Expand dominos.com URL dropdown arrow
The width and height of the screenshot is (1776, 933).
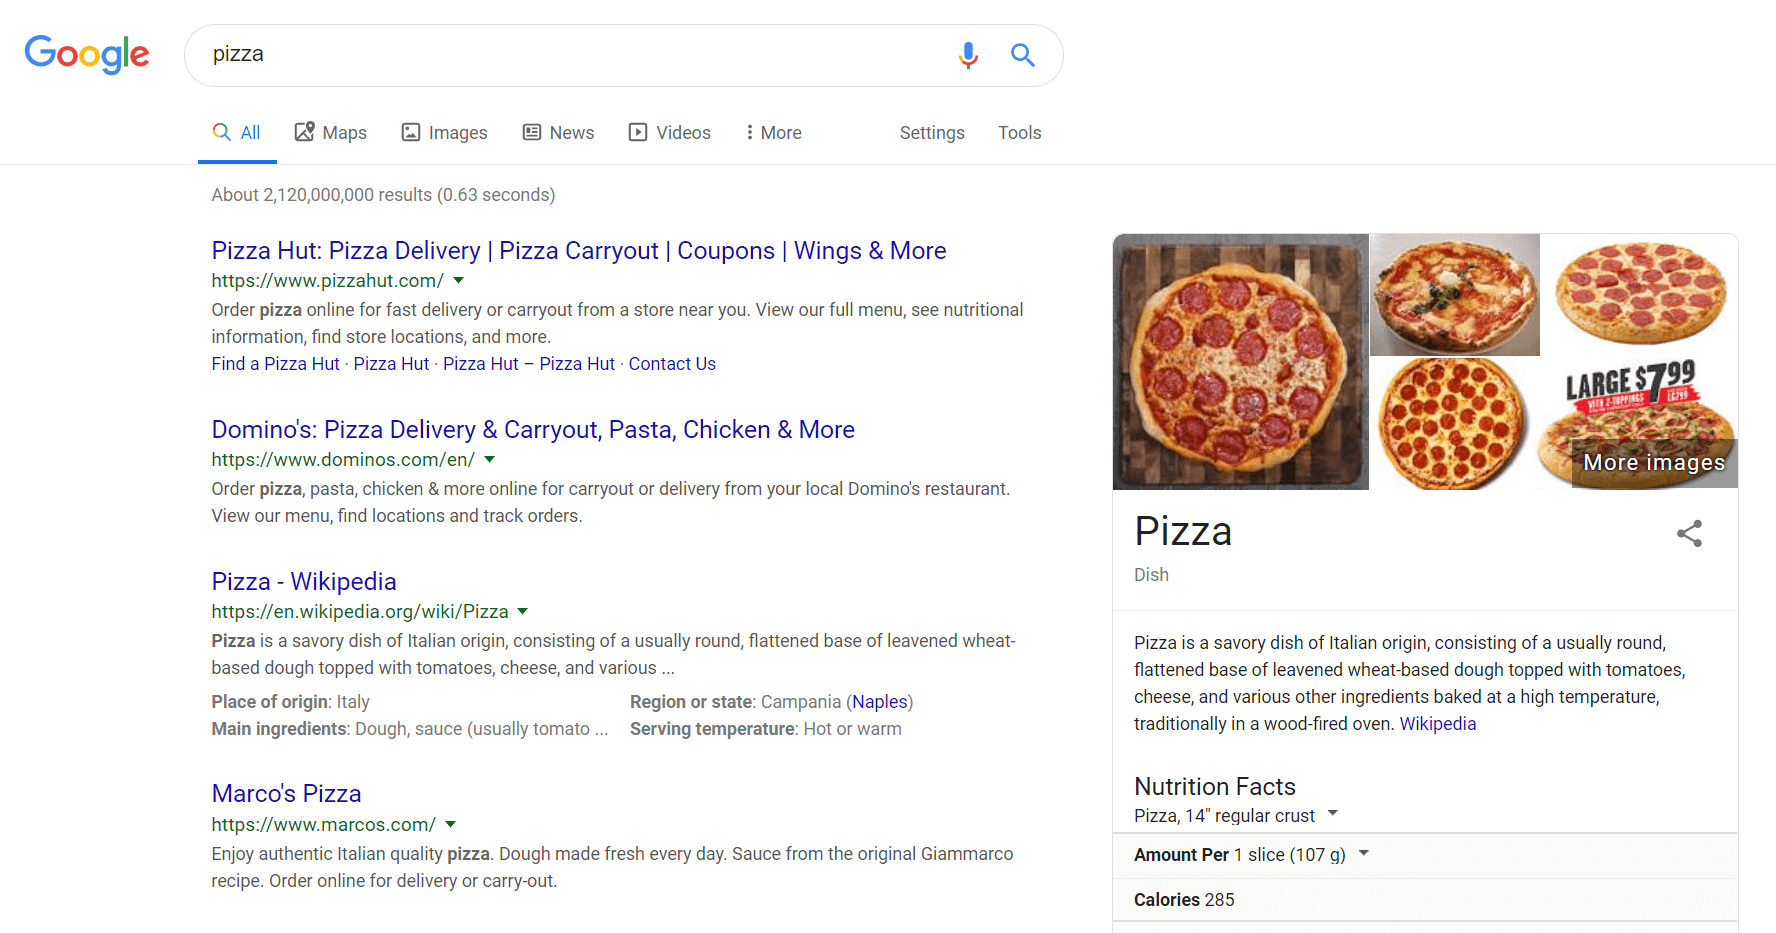(490, 460)
